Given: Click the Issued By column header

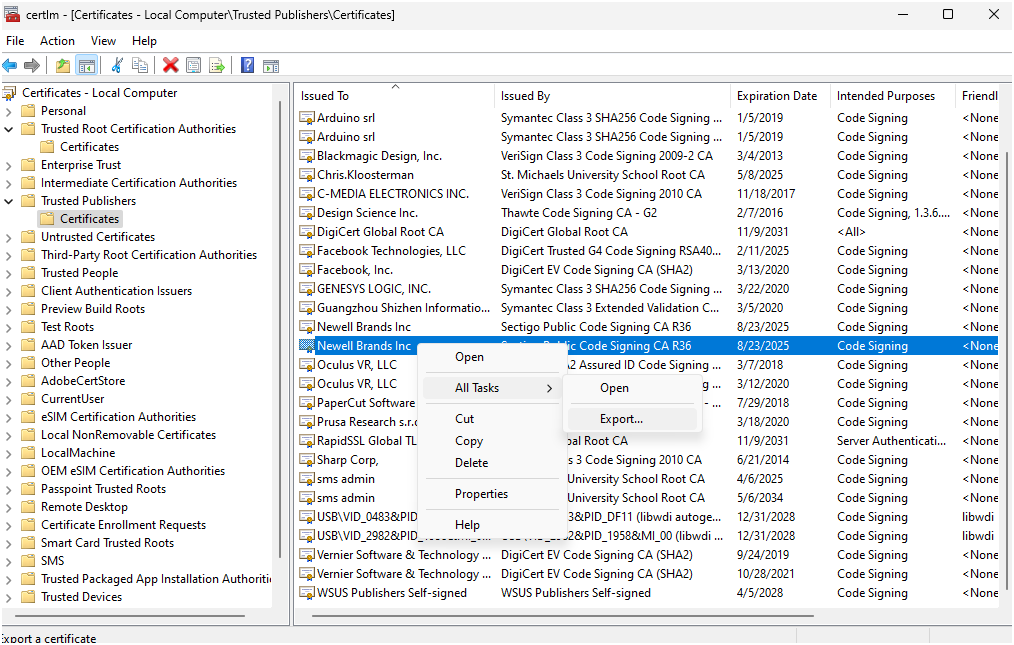Looking at the screenshot, I should [x=525, y=96].
